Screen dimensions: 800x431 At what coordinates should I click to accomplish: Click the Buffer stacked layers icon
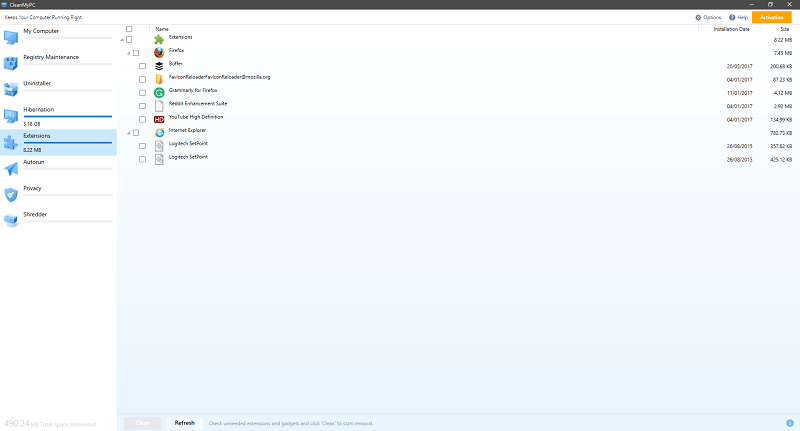point(159,66)
